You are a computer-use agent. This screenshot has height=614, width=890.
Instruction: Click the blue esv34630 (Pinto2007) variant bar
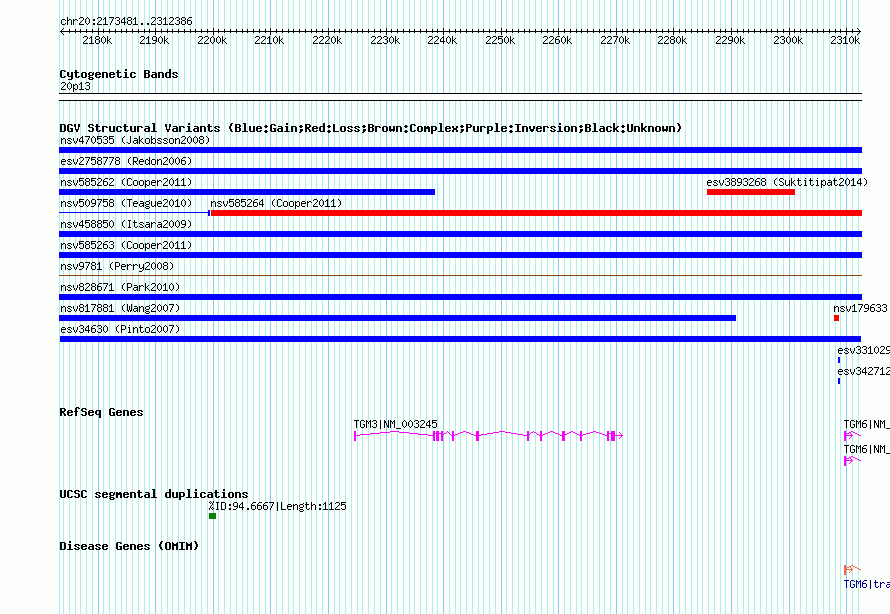point(460,339)
